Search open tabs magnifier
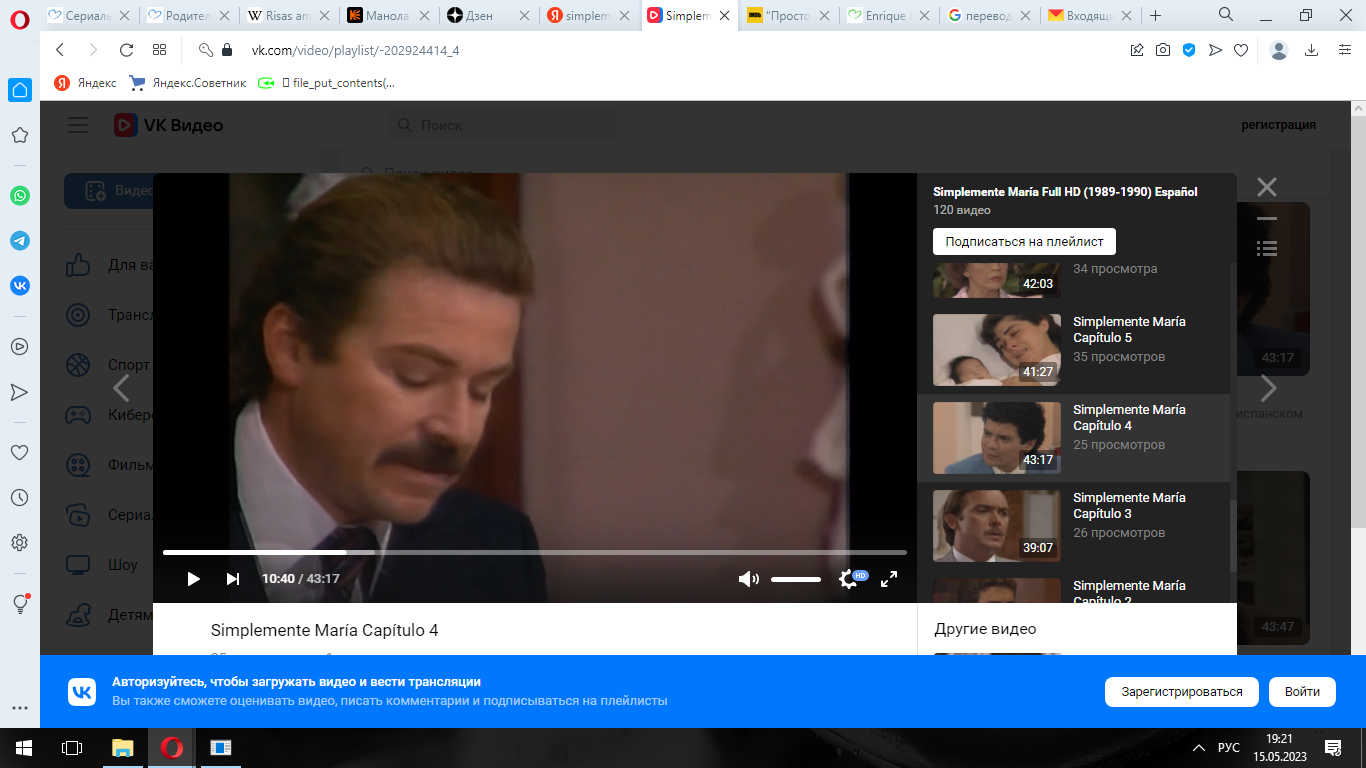 point(1225,14)
